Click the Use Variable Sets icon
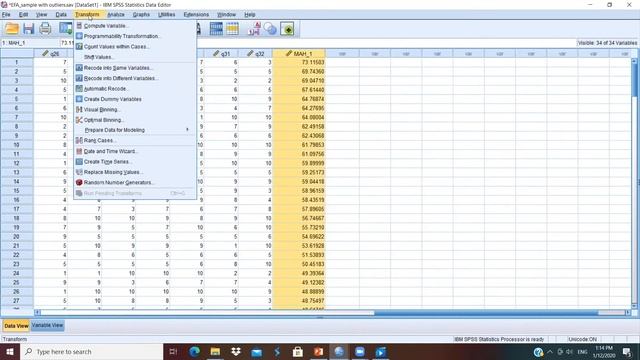 point(270,29)
